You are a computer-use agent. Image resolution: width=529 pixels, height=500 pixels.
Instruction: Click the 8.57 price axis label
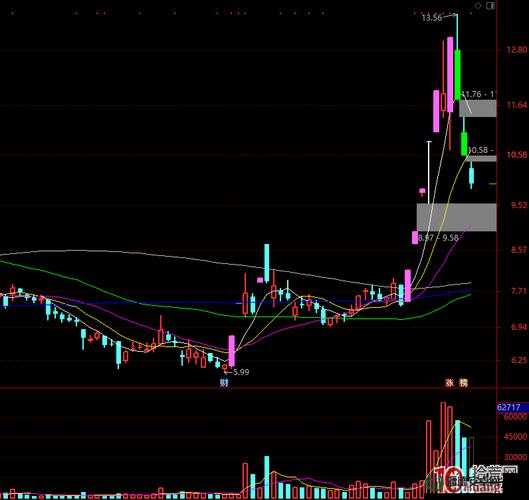[519, 250]
